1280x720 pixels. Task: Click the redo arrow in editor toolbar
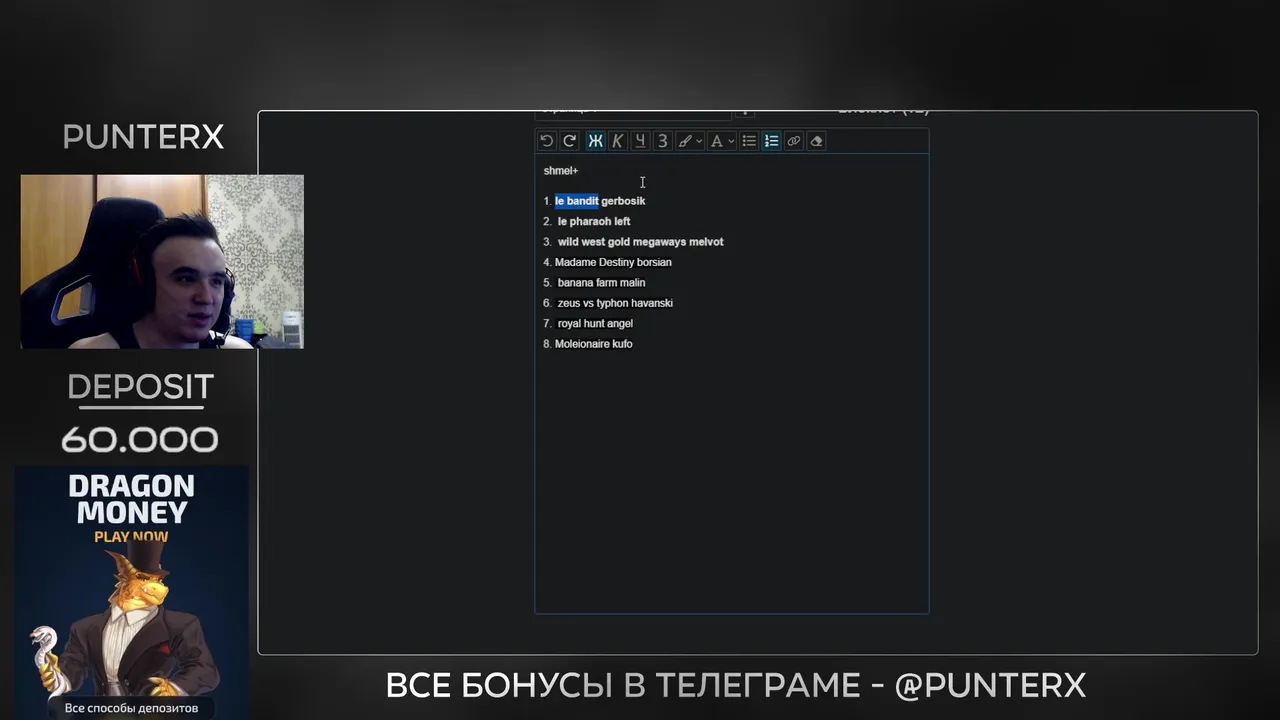(570, 141)
